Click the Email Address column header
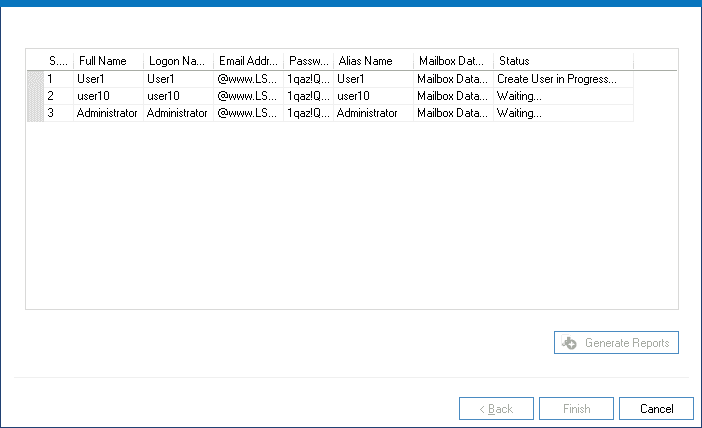The image size is (702, 428). [x=248, y=61]
